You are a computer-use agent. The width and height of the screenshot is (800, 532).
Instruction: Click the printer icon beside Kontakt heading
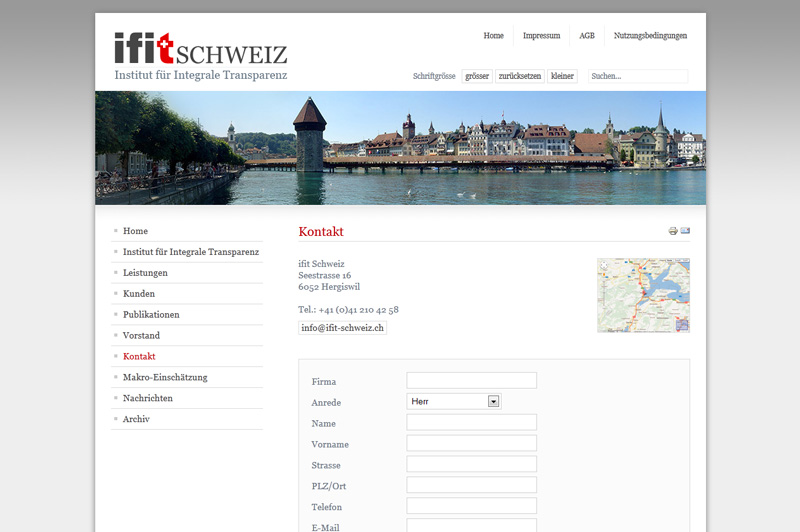coord(673,232)
